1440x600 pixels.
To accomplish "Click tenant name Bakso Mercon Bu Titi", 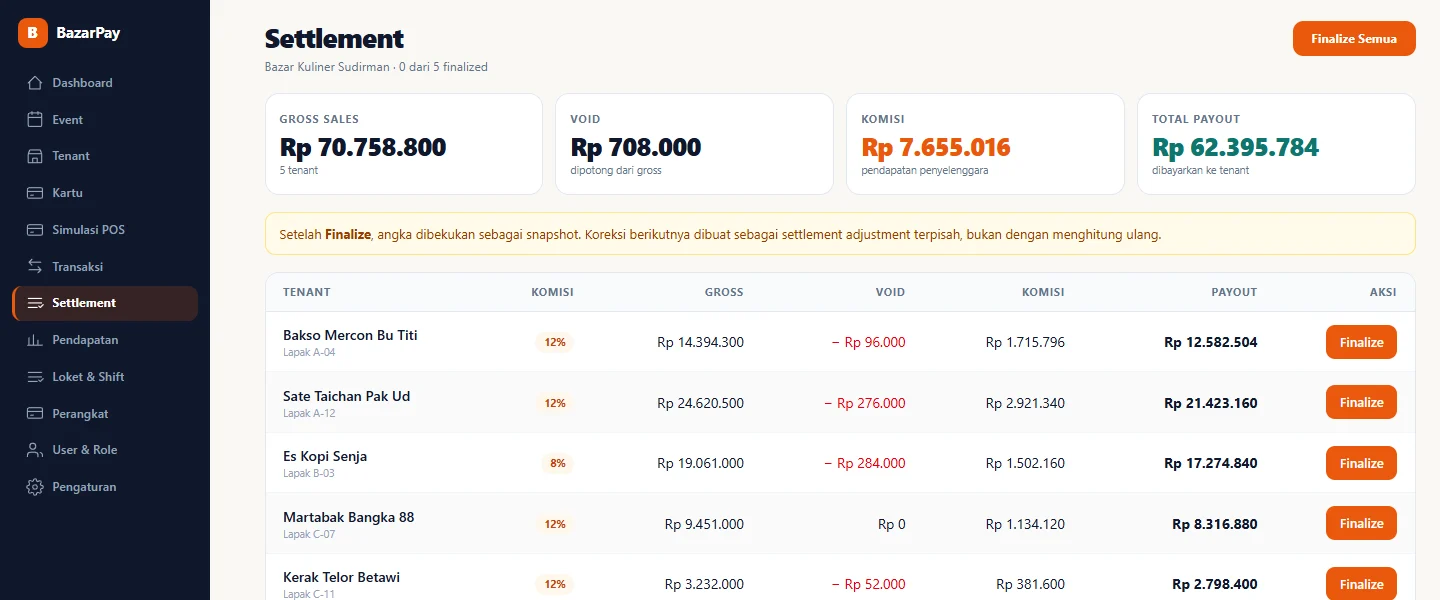I will pyautogui.click(x=350, y=335).
